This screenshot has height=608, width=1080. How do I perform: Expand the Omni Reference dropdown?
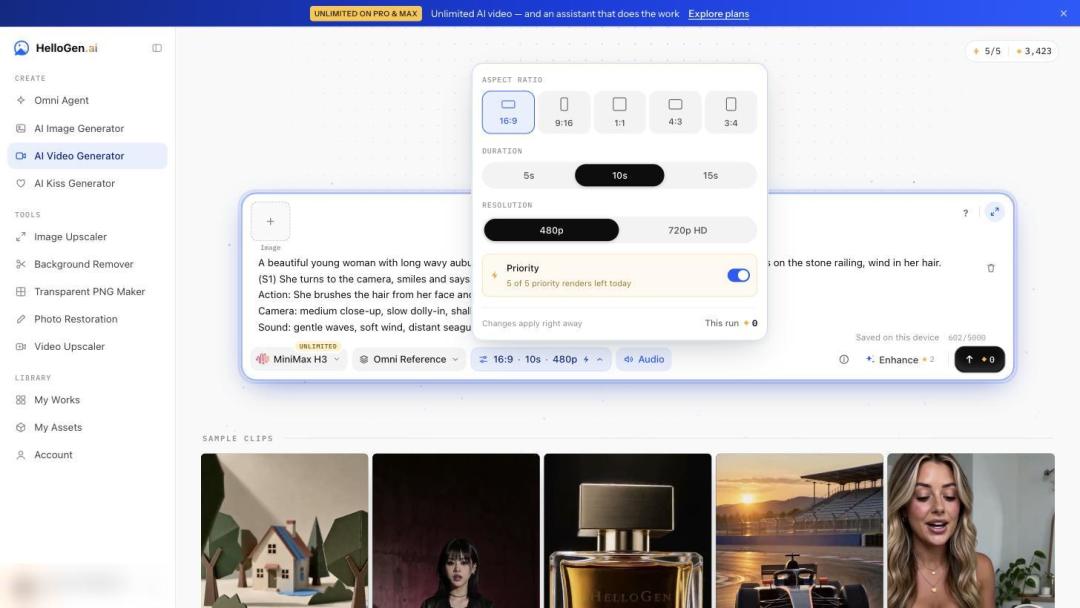coord(408,359)
